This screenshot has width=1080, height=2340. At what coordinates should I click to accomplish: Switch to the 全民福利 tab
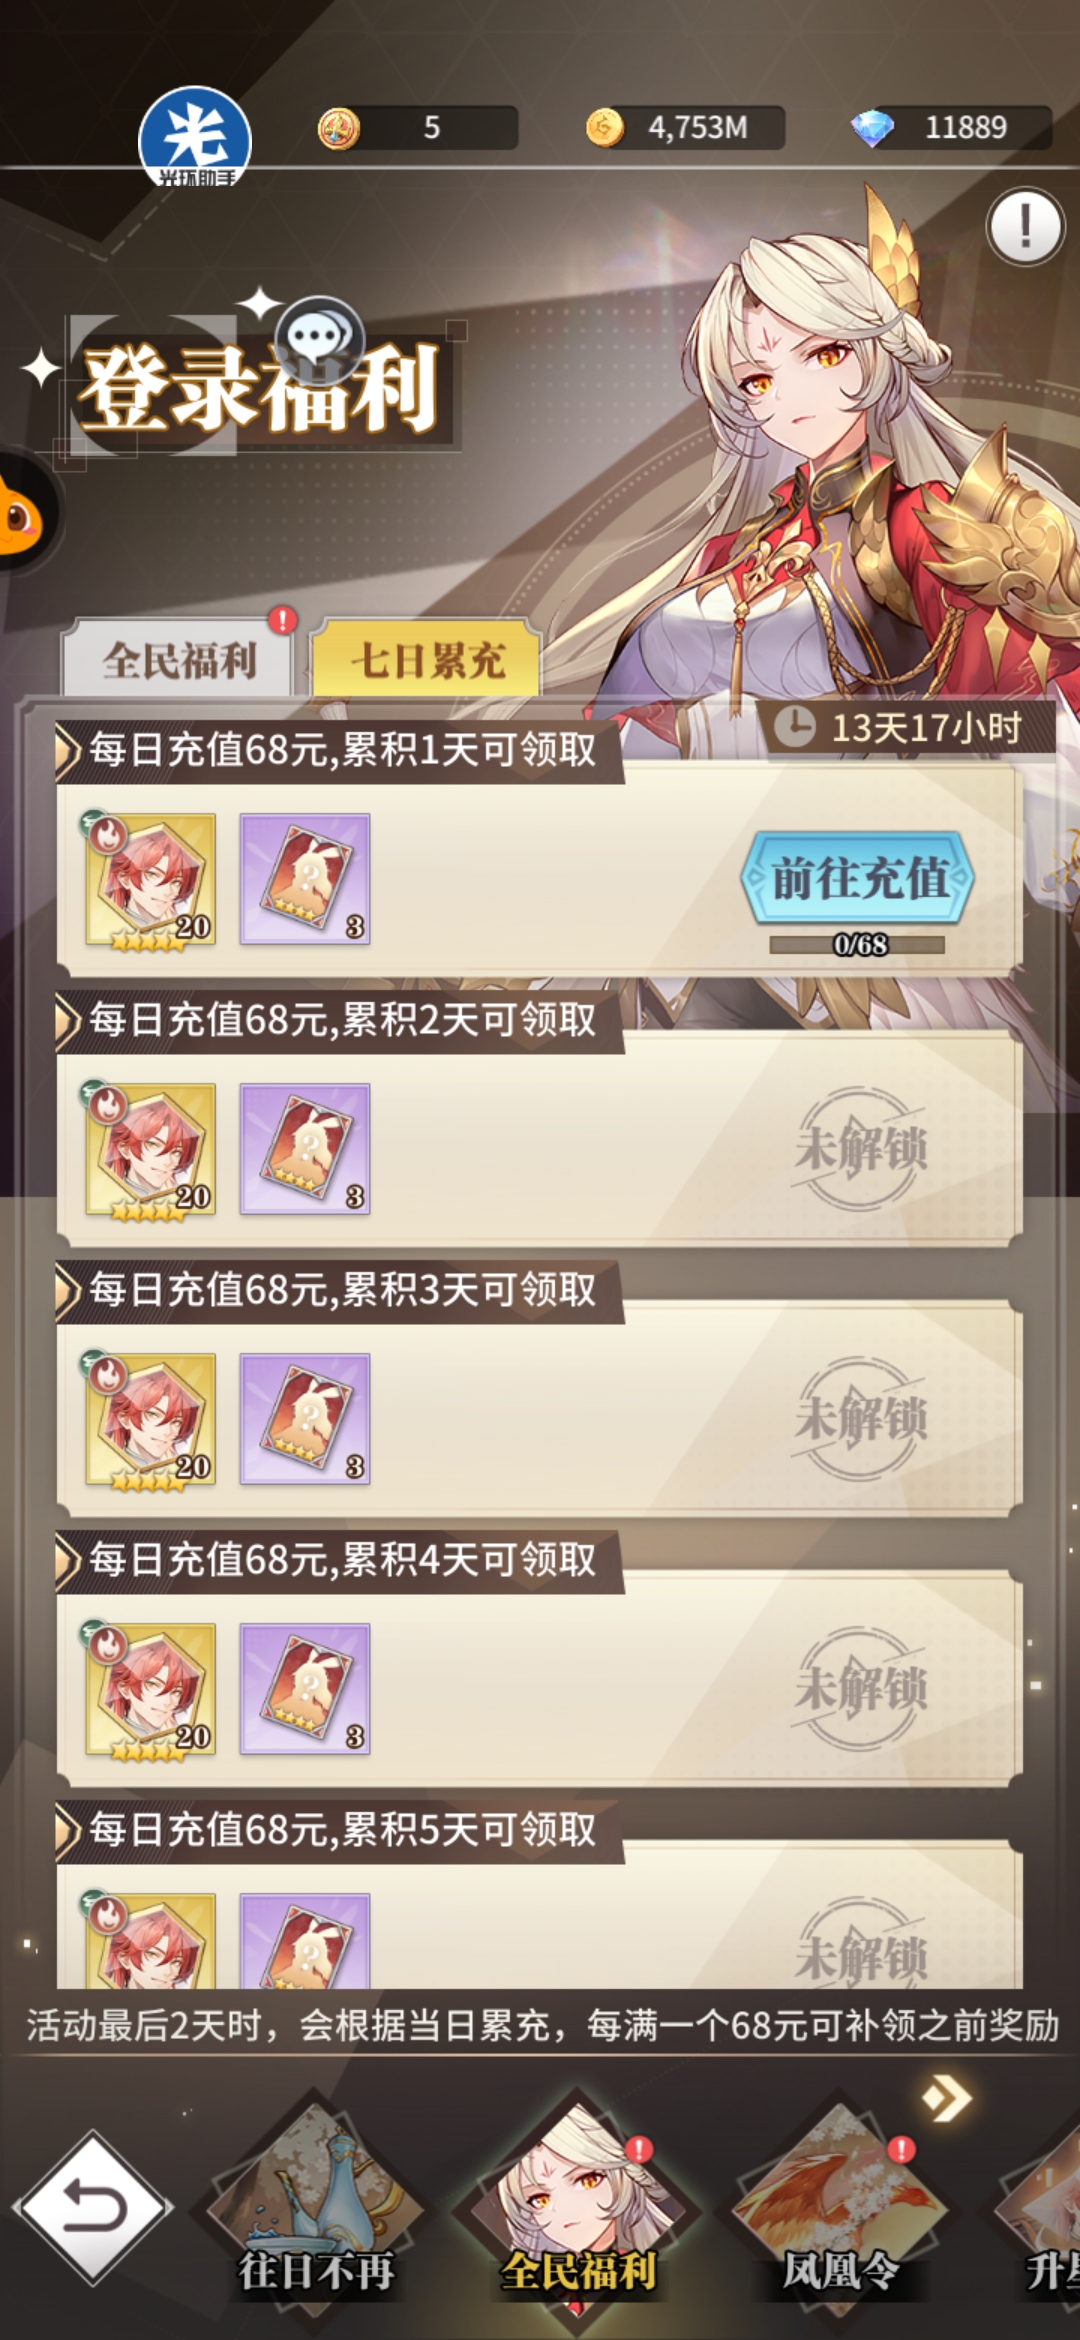(178, 660)
